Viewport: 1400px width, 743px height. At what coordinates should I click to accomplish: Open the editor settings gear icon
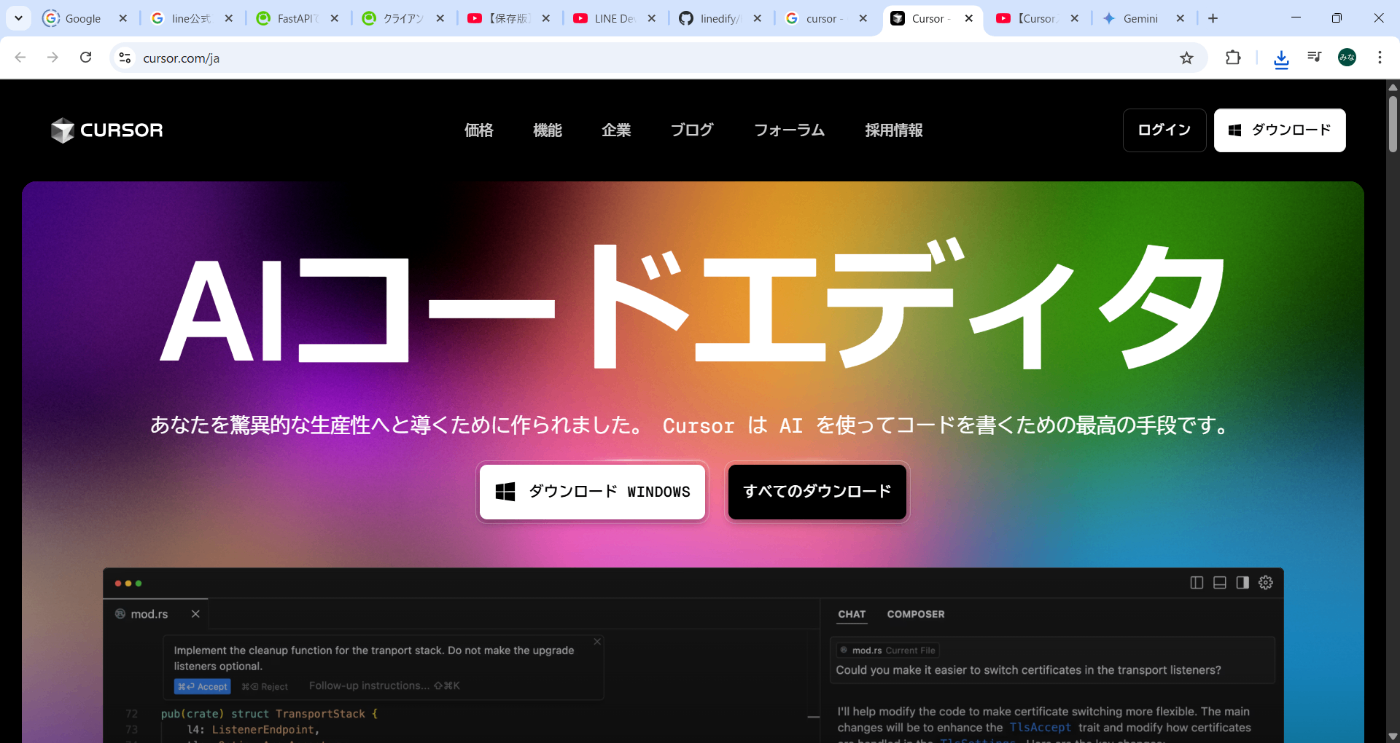[x=1266, y=583]
